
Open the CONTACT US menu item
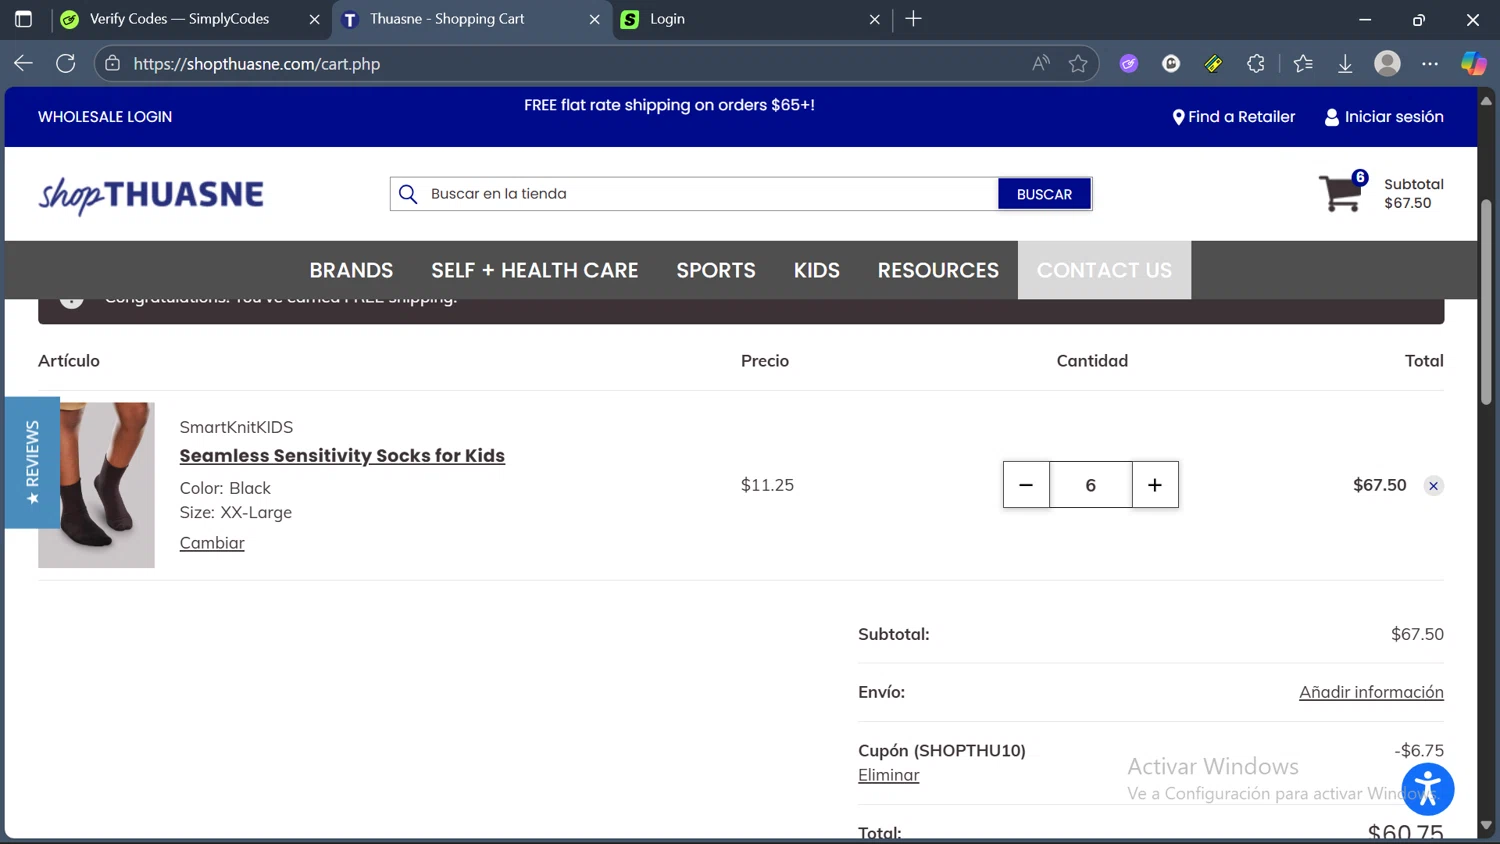tap(1104, 270)
